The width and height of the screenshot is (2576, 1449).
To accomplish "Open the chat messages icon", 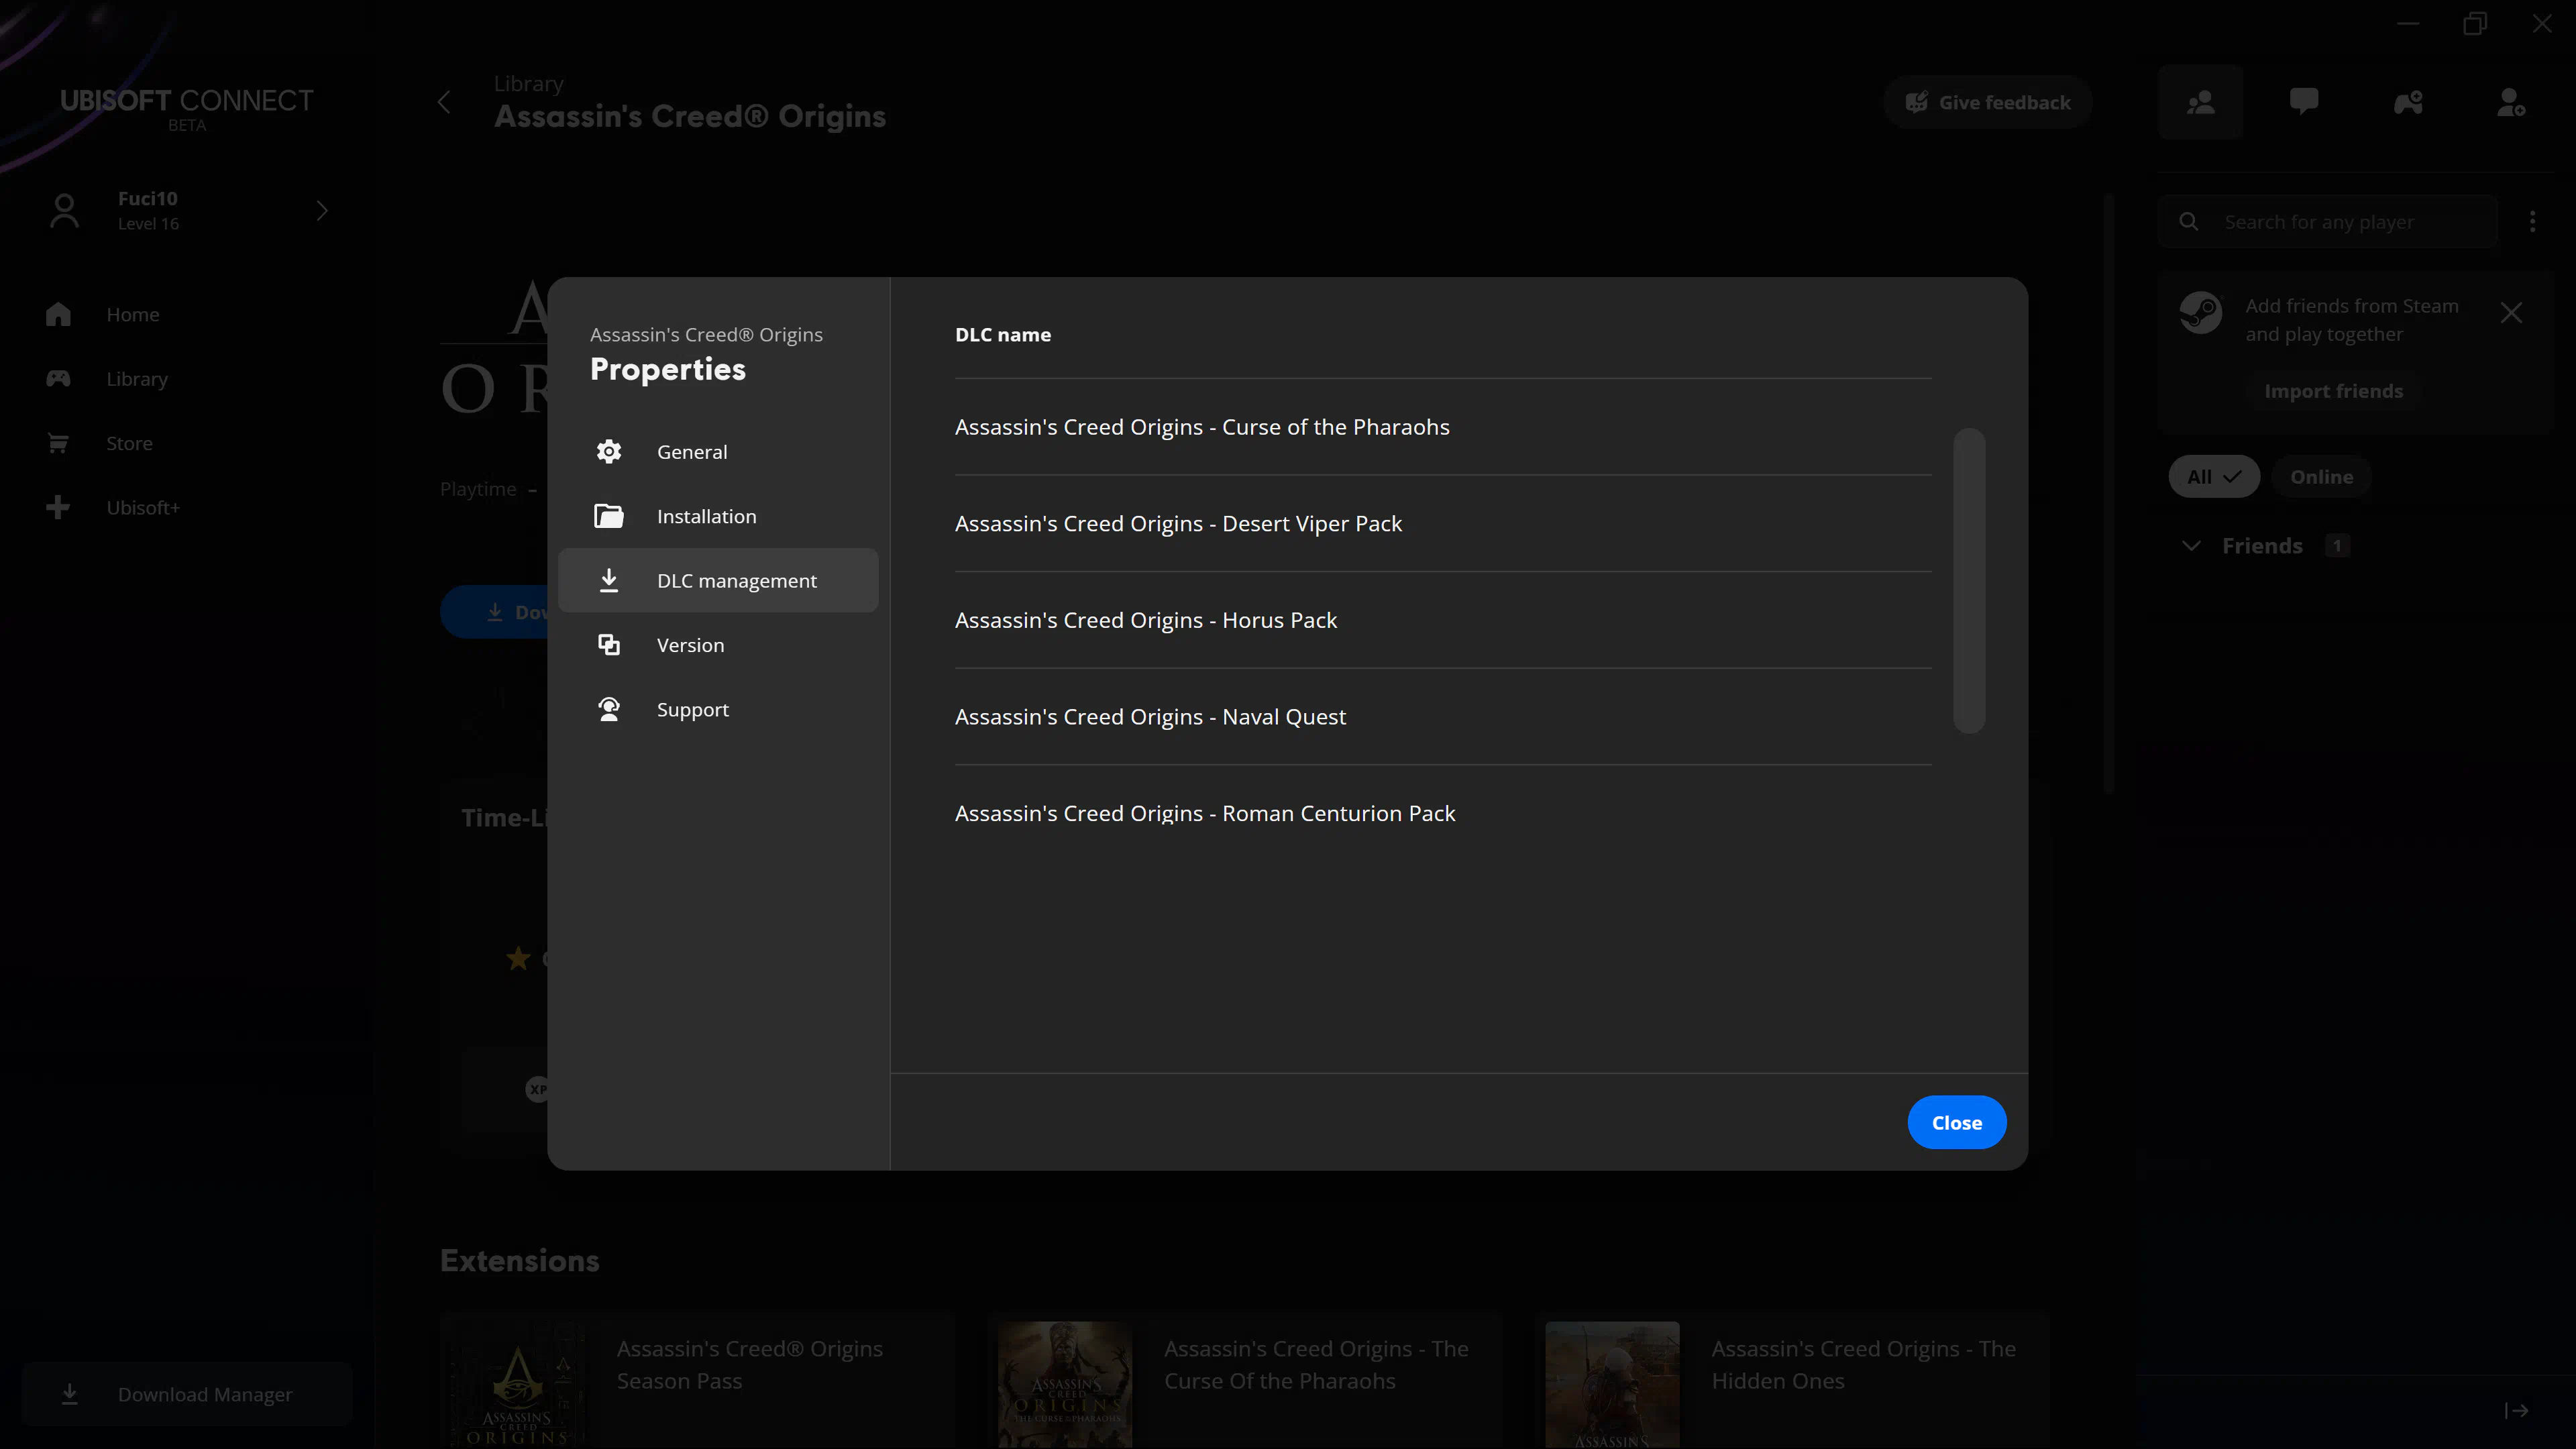I will (2304, 102).
